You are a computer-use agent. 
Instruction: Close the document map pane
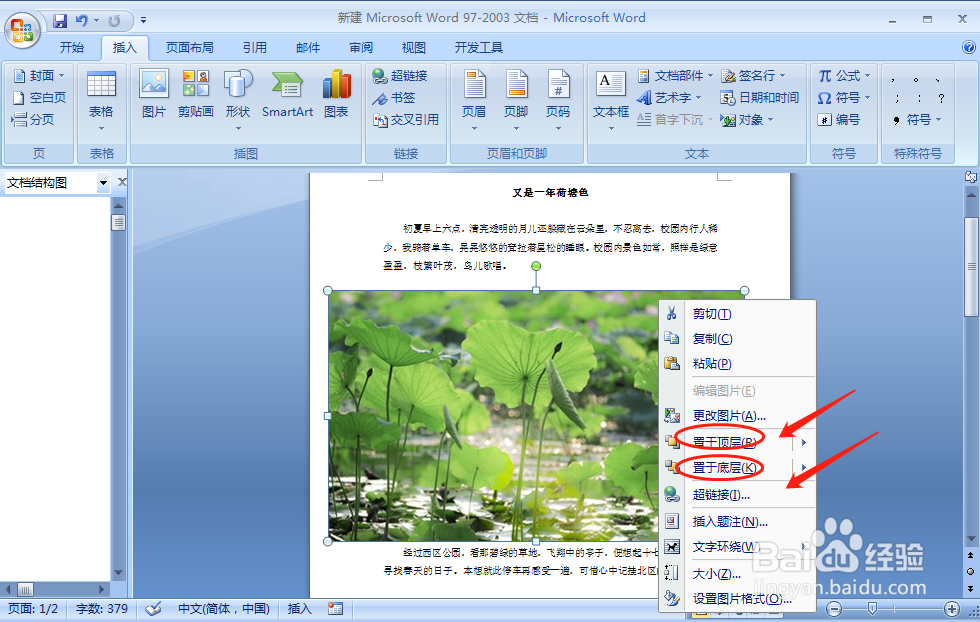click(x=122, y=181)
